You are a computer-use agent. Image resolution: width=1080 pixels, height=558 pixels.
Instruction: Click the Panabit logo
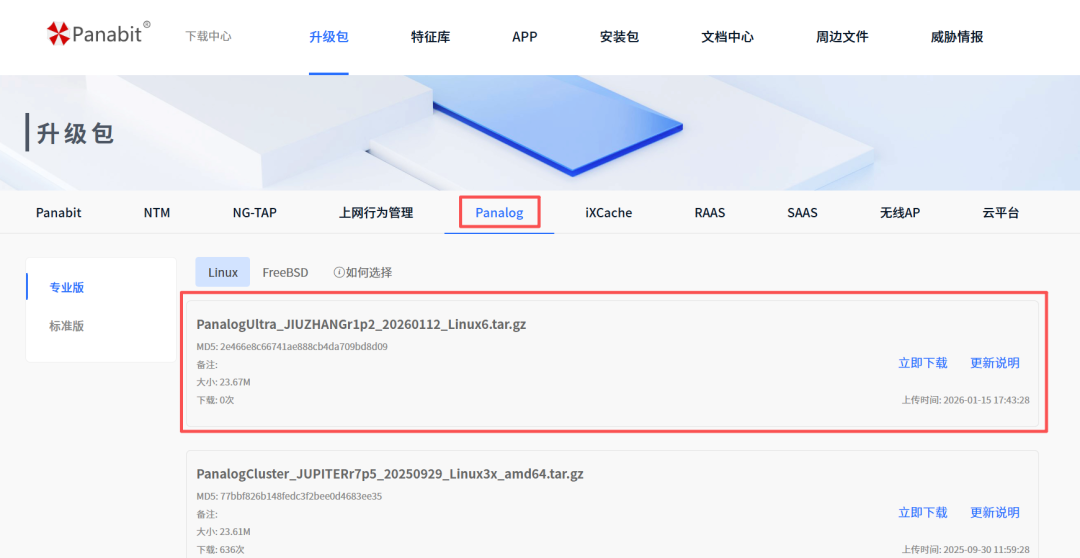click(98, 32)
